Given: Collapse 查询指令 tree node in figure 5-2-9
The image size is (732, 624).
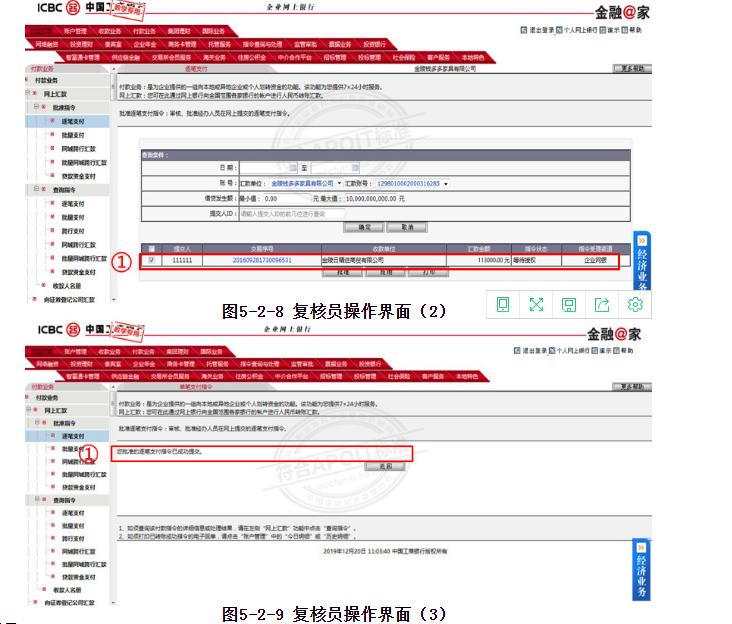Looking at the screenshot, I should point(37,499).
